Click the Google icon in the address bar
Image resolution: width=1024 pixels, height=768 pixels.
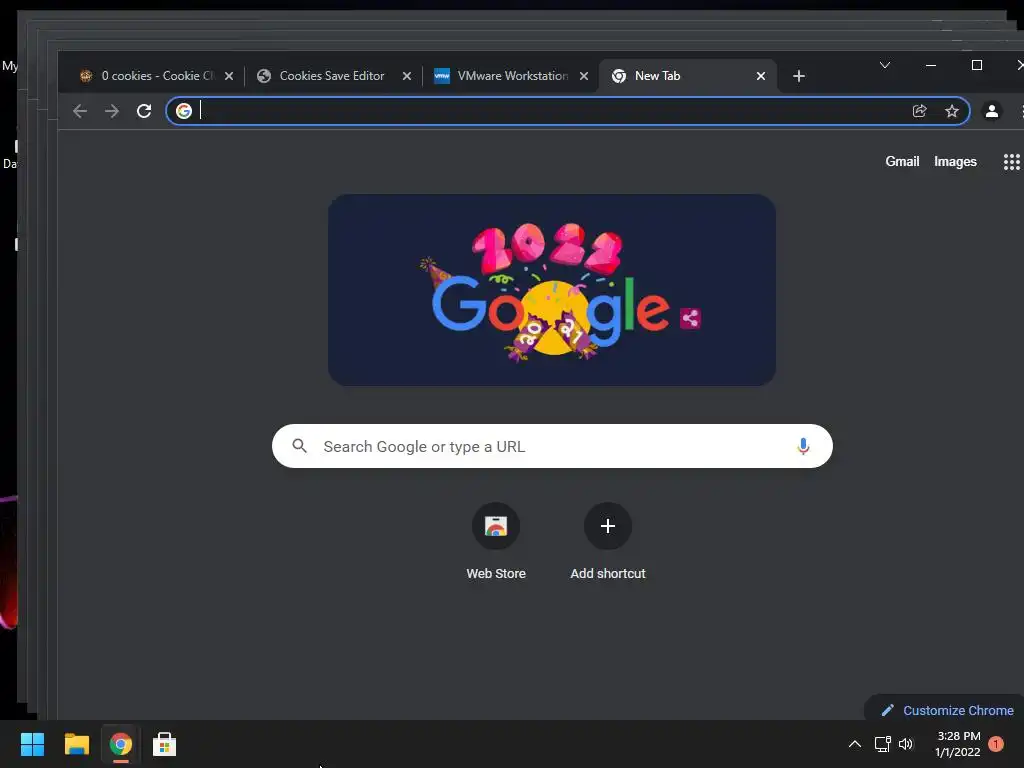pyautogui.click(x=184, y=111)
